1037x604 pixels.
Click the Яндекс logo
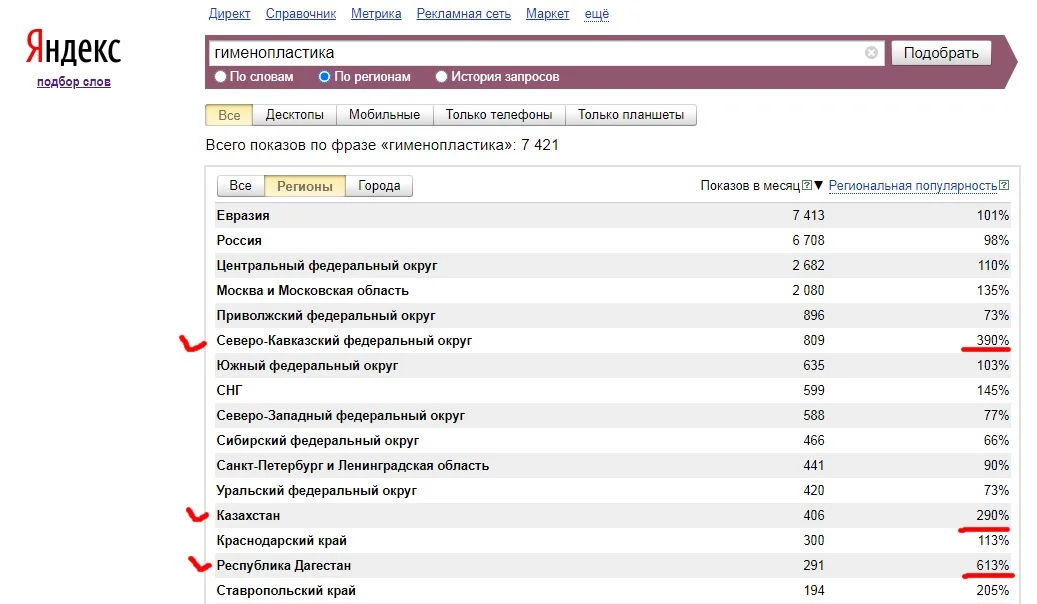[74, 46]
